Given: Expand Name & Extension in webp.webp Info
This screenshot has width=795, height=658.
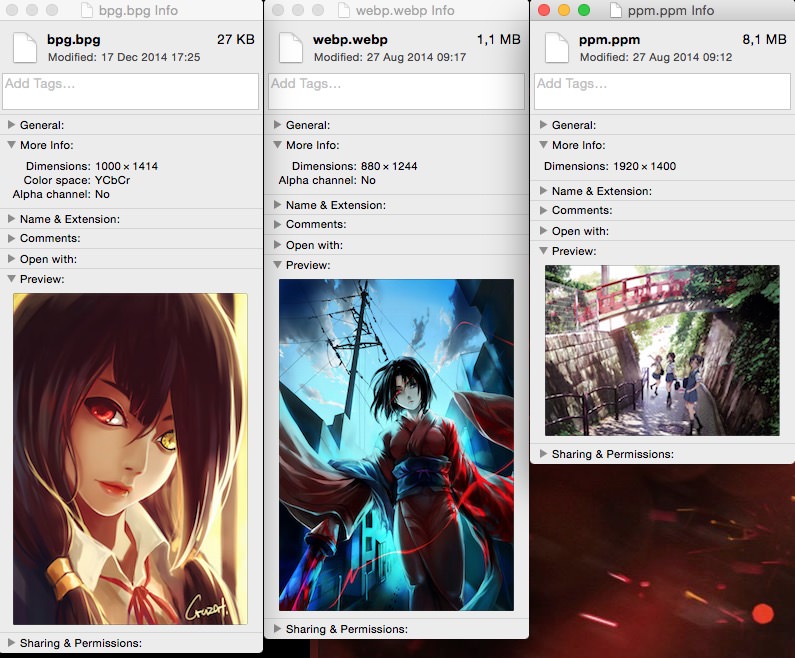Looking at the screenshot, I should click(x=277, y=204).
